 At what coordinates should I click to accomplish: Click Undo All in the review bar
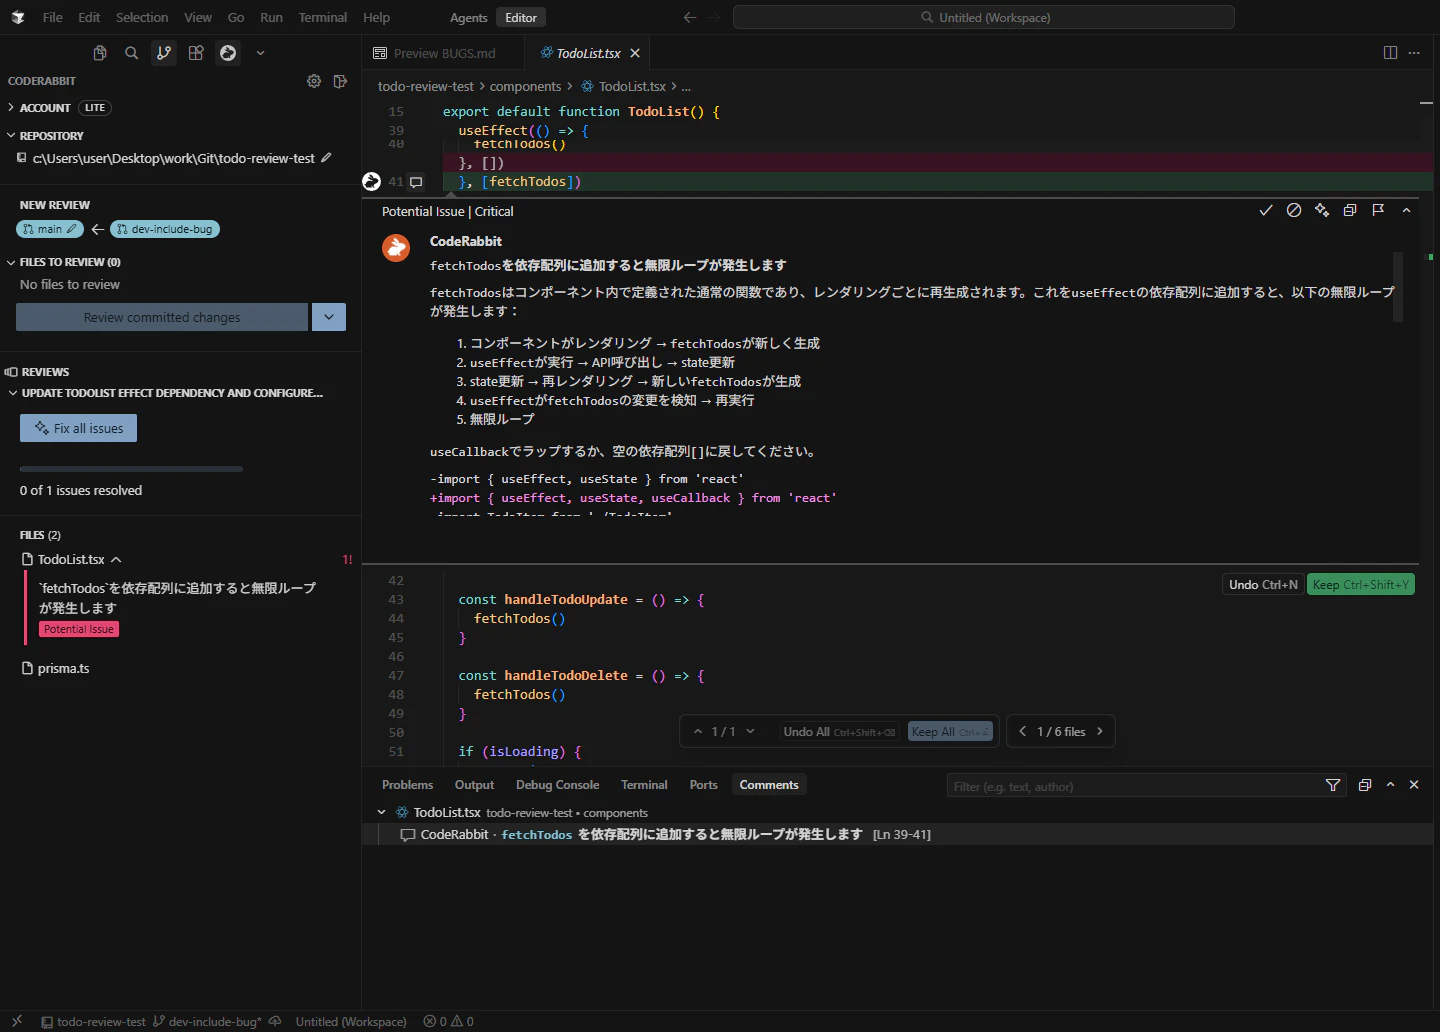pos(839,731)
